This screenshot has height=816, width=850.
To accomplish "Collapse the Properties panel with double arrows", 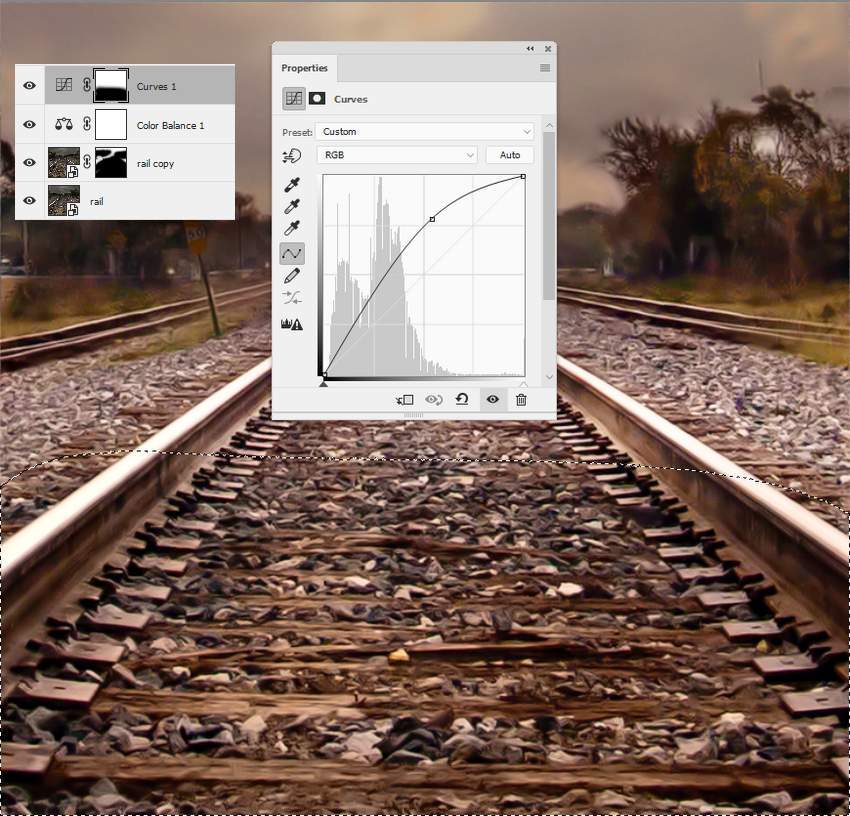I will (x=530, y=49).
